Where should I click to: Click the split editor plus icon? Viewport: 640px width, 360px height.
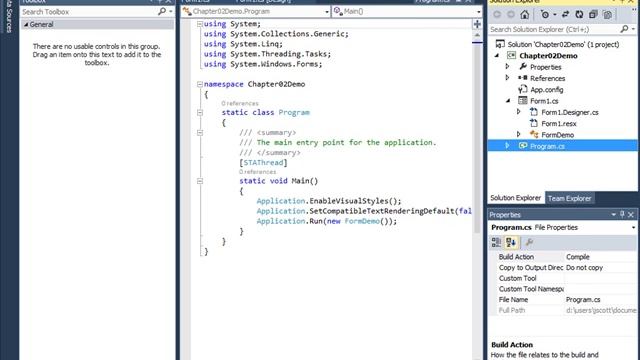pos(477,24)
